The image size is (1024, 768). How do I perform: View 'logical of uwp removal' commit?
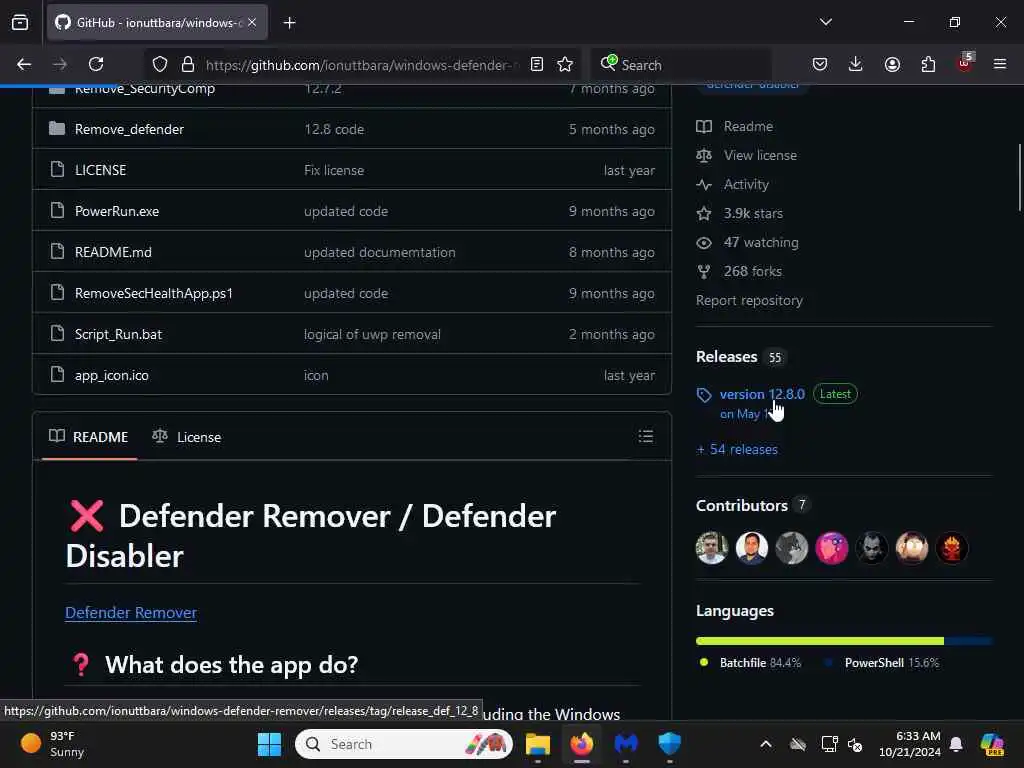click(372, 334)
